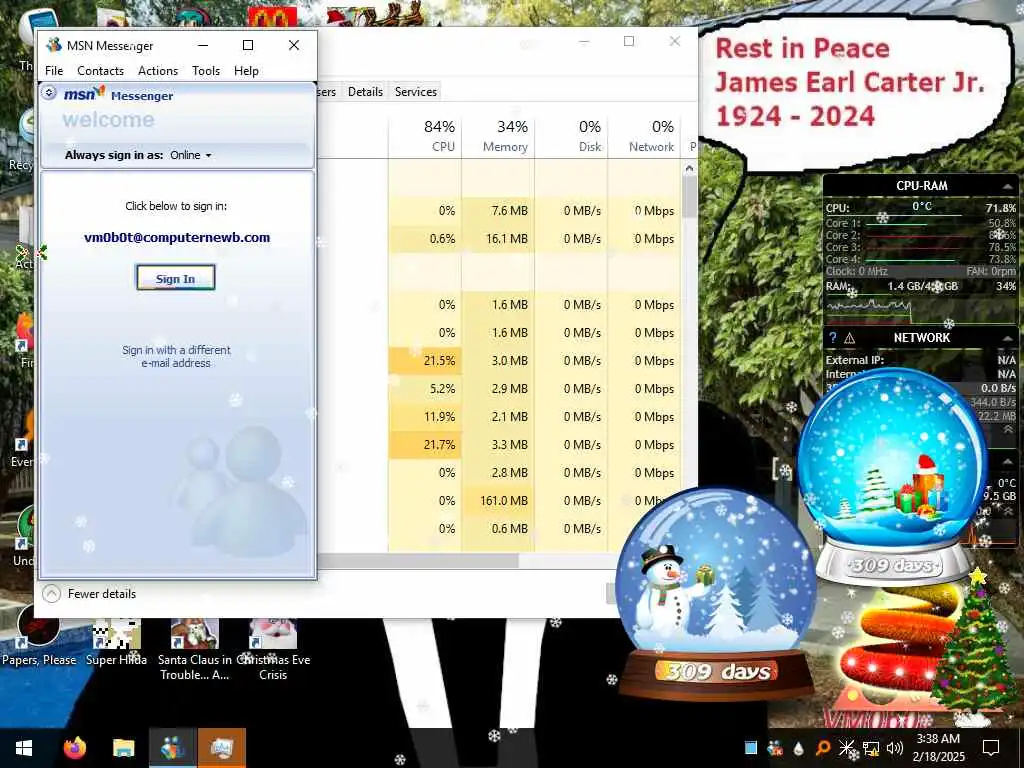1024x768 pixels.
Task: Open the 'Always sign in as' Online dropdown
Action: tap(191, 155)
